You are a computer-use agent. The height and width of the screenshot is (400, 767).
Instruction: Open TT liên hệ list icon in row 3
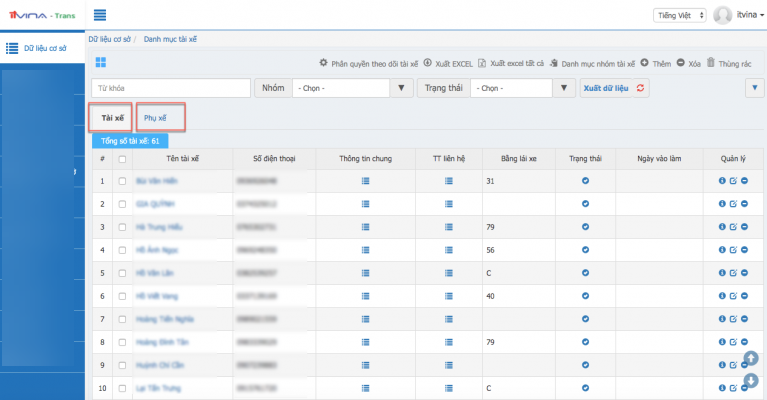tap(449, 227)
